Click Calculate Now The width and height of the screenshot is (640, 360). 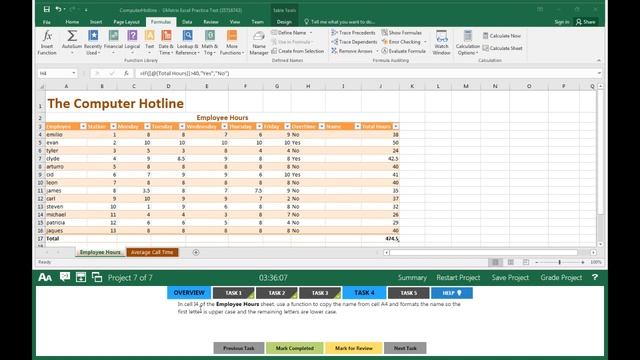(502, 36)
